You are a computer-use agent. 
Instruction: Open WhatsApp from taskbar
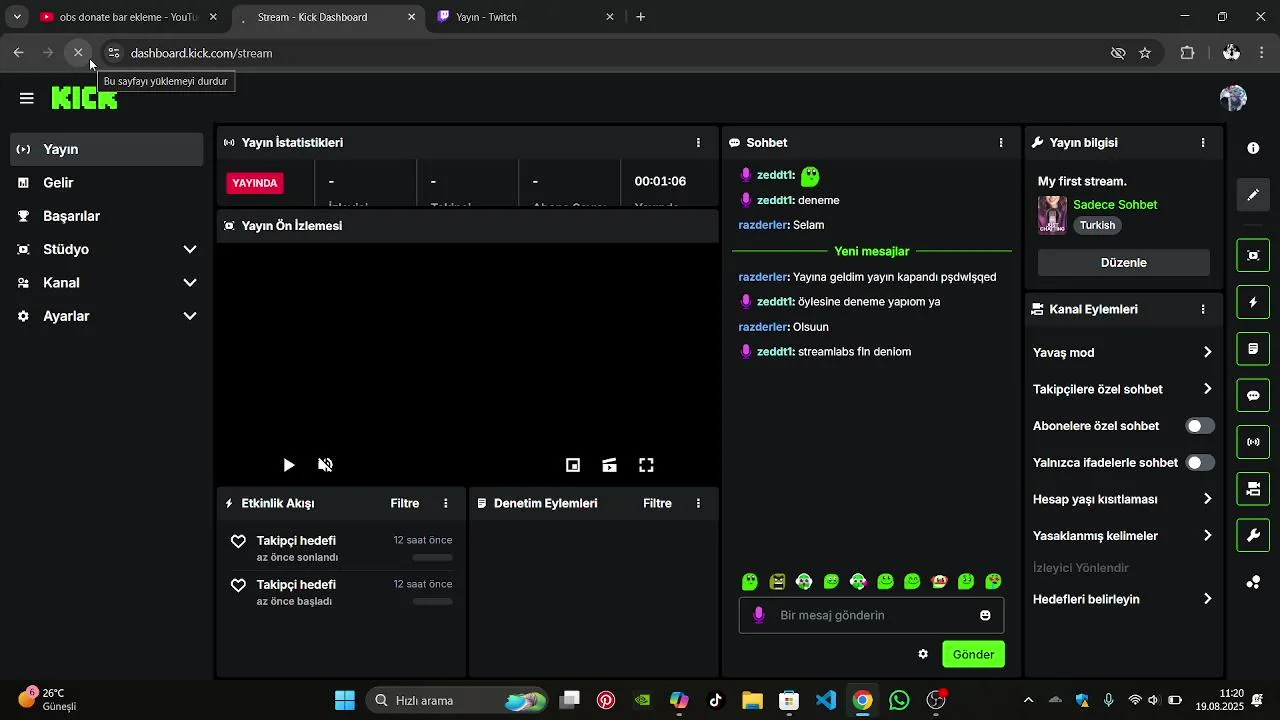pyautogui.click(x=899, y=700)
